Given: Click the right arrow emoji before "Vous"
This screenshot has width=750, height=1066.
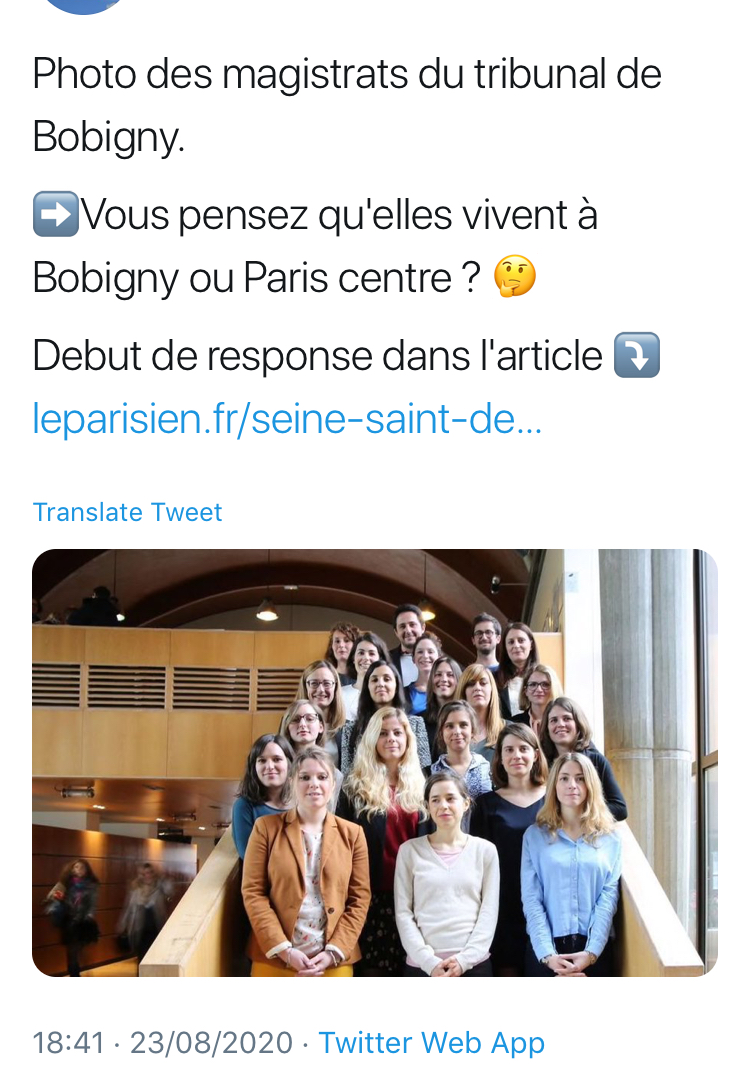Looking at the screenshot, I should coord(56,215).
